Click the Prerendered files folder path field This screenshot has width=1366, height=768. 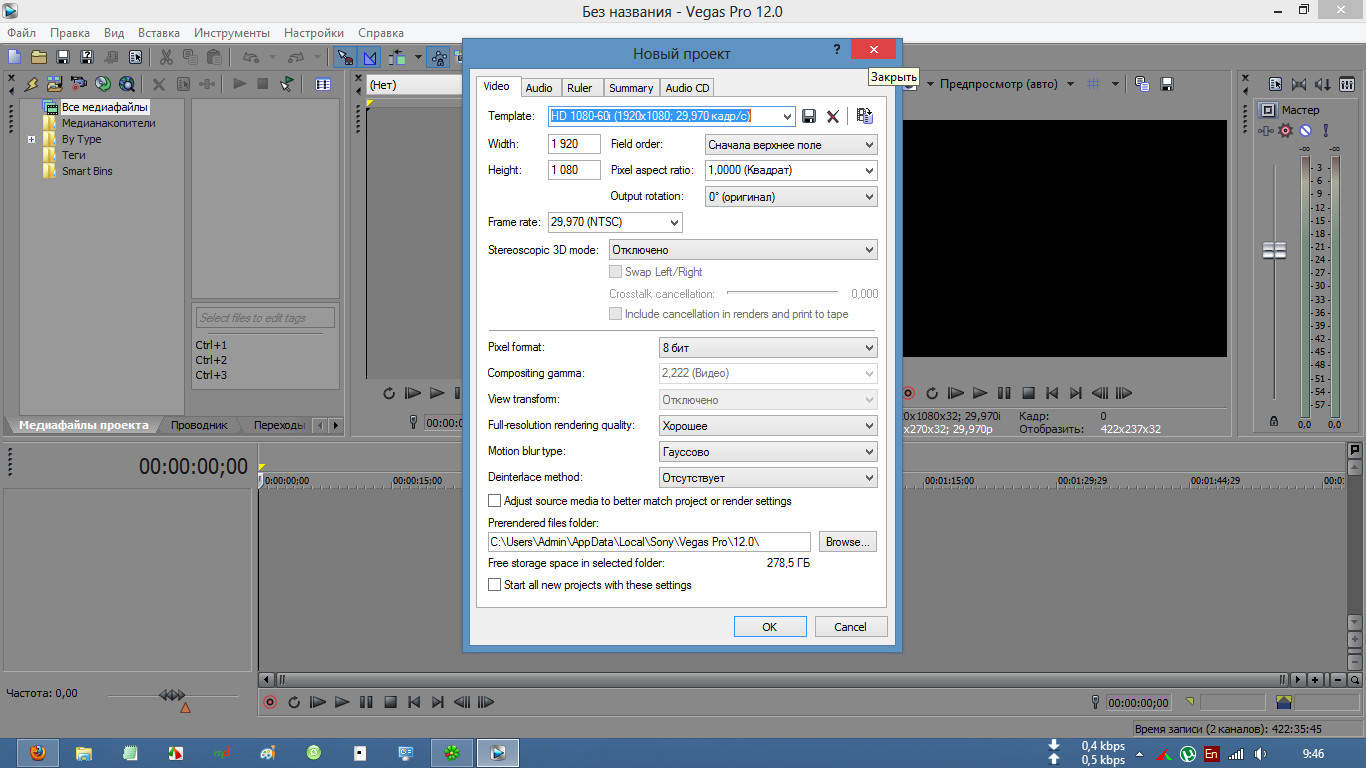(649, 542)
